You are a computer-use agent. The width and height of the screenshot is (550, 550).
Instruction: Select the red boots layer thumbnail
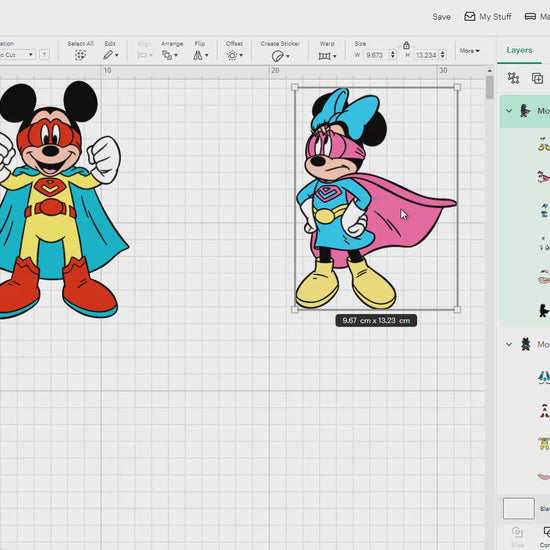544,411
